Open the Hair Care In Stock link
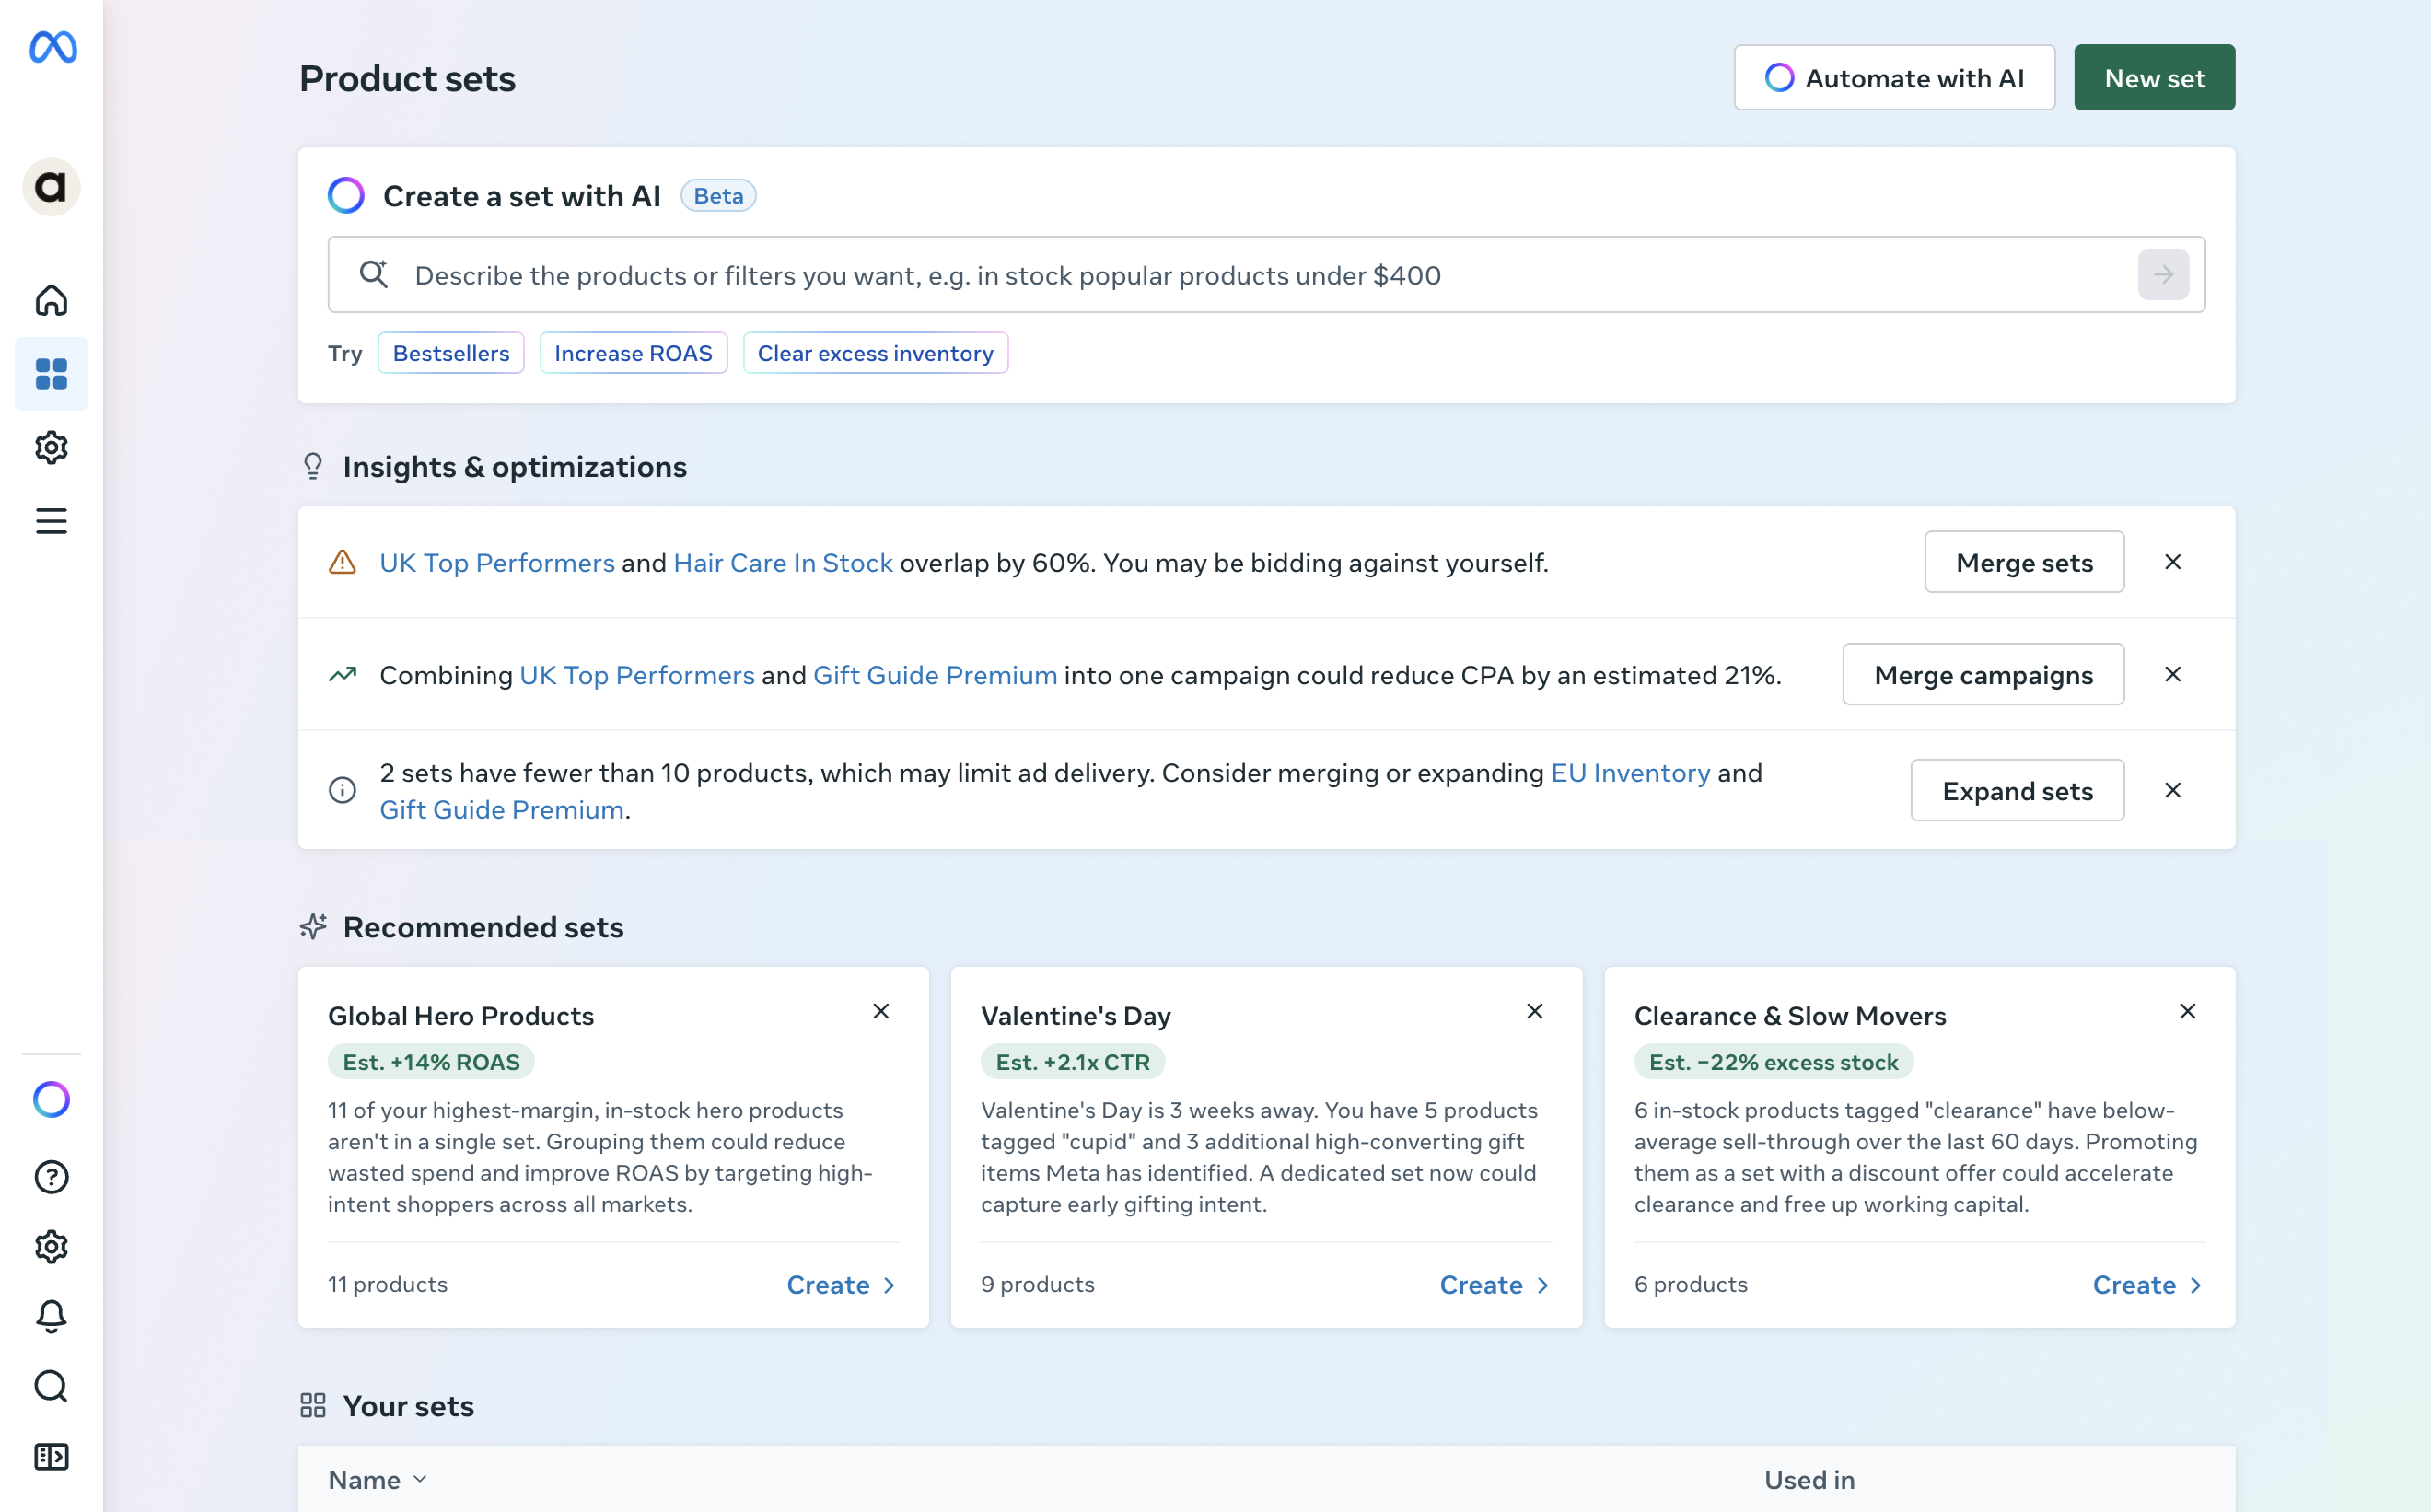 click(783, 563)
